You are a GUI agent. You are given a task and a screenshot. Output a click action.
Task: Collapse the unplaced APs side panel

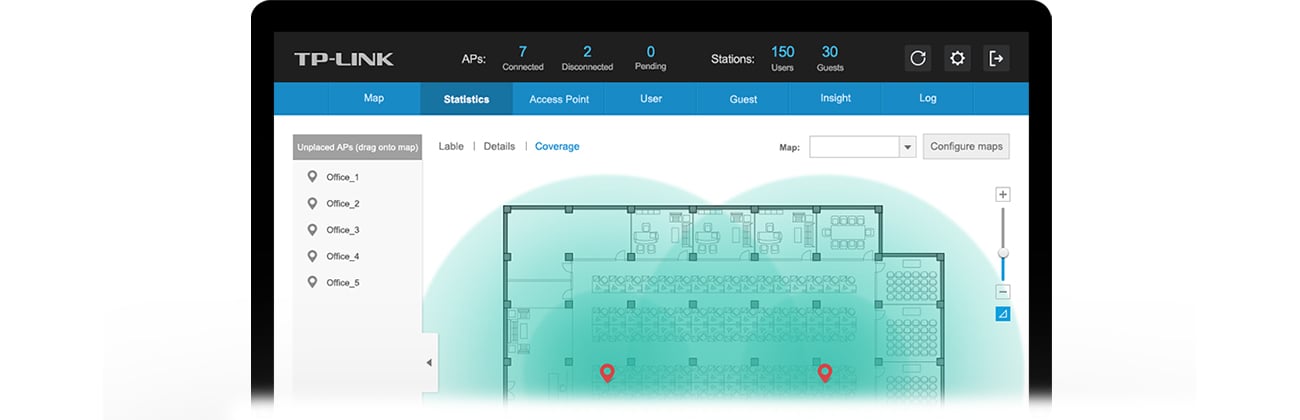(429, 362)
